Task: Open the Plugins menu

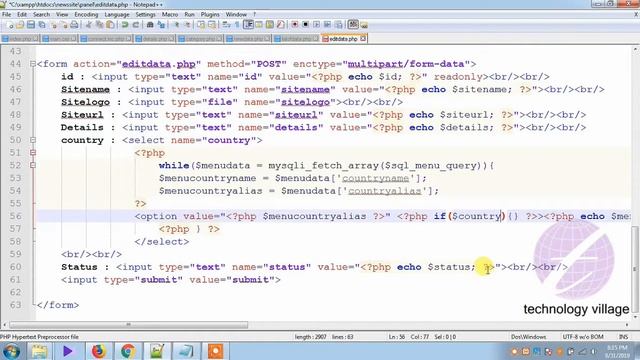Action: pyautogui.click(x=210, y=14)
